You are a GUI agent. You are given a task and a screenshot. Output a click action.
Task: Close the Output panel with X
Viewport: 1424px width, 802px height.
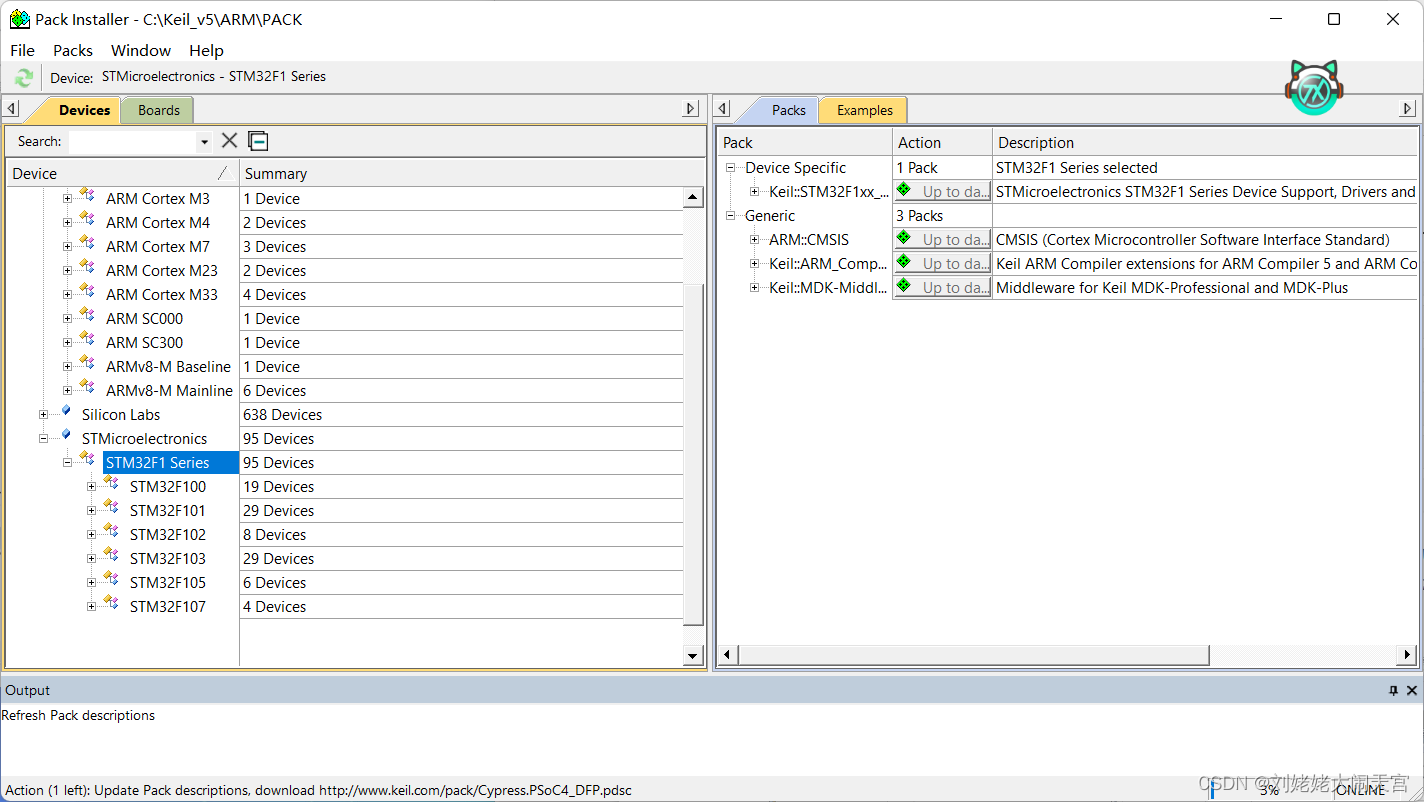1412,690
